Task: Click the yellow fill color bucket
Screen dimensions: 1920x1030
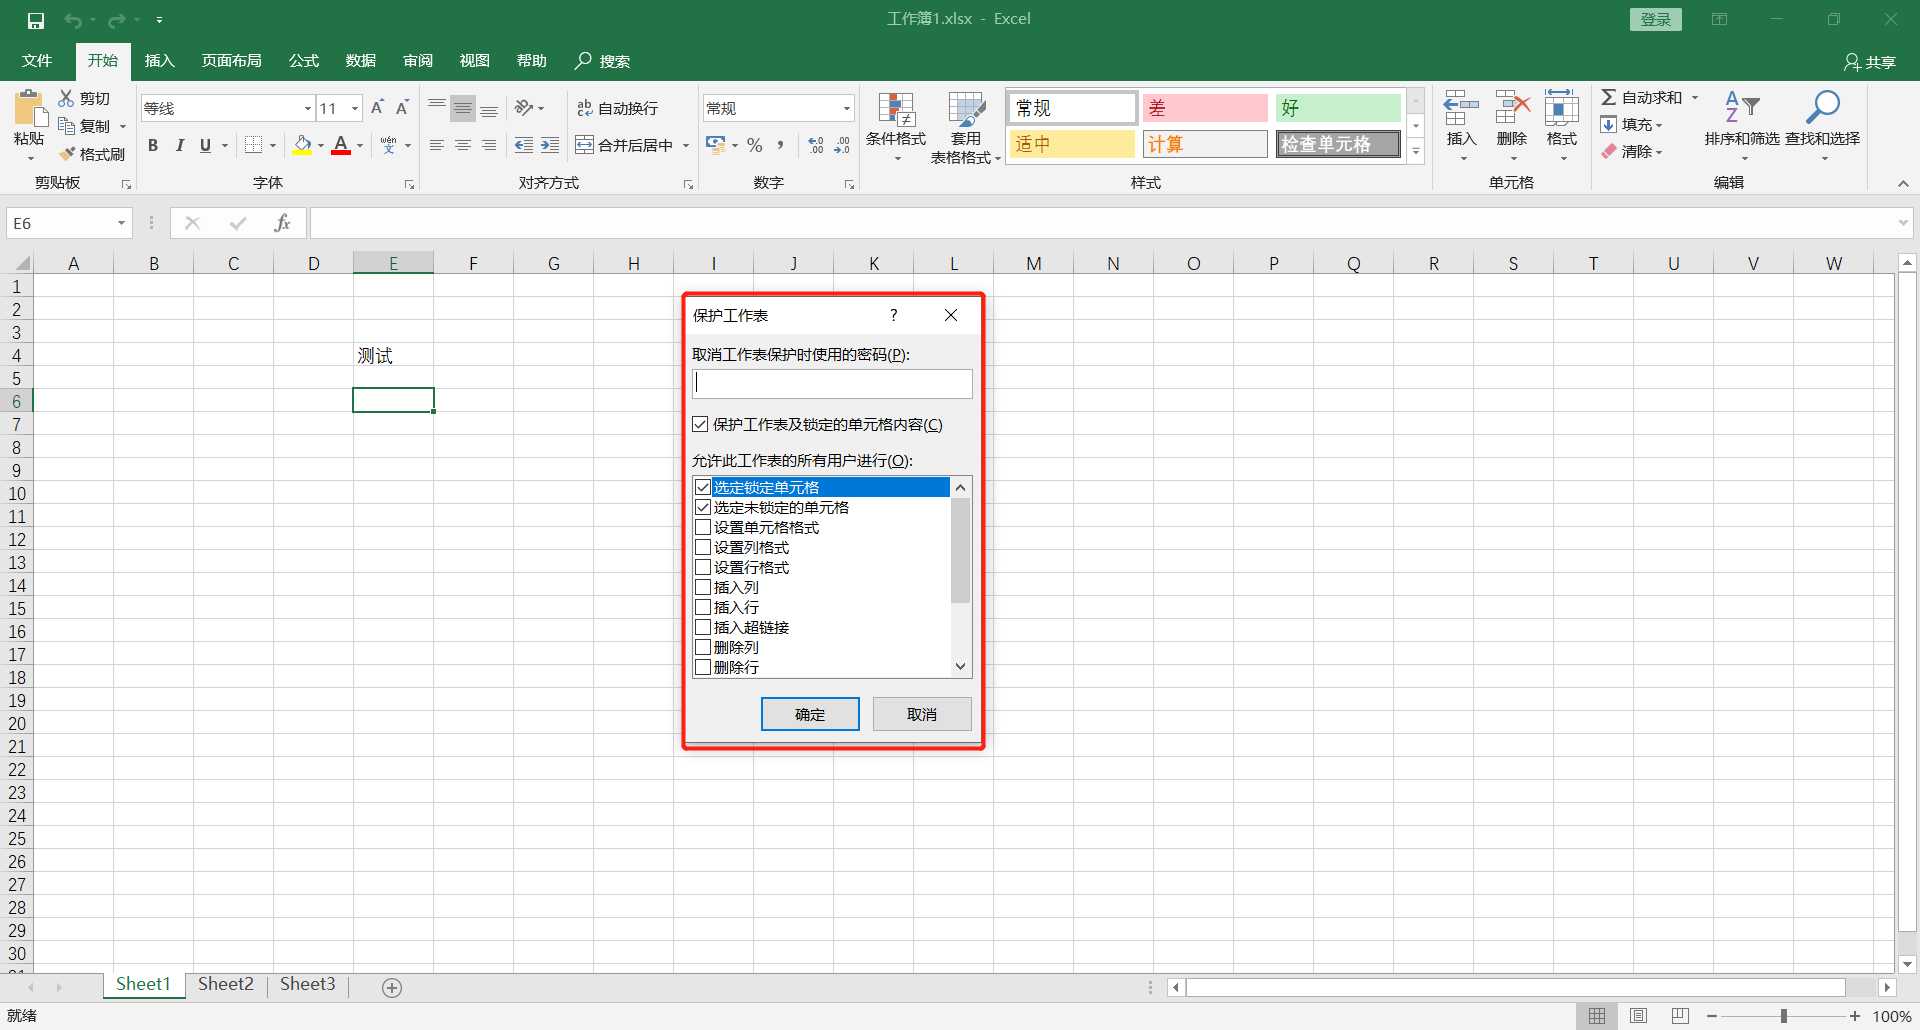Action: click(x=302, y=145)
